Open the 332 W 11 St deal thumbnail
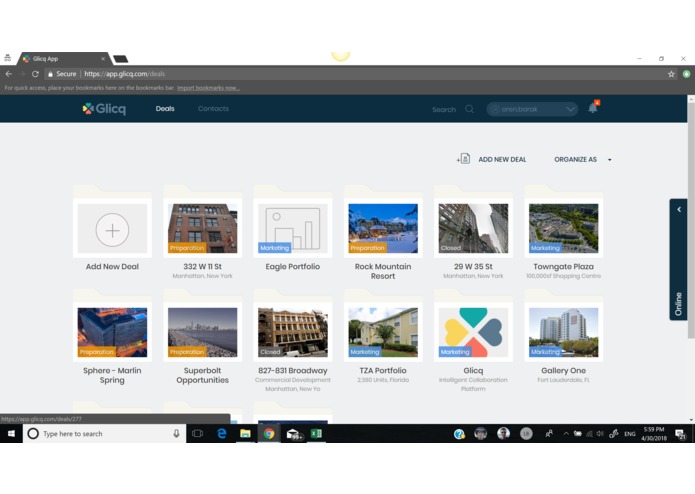 pos(203,229)
